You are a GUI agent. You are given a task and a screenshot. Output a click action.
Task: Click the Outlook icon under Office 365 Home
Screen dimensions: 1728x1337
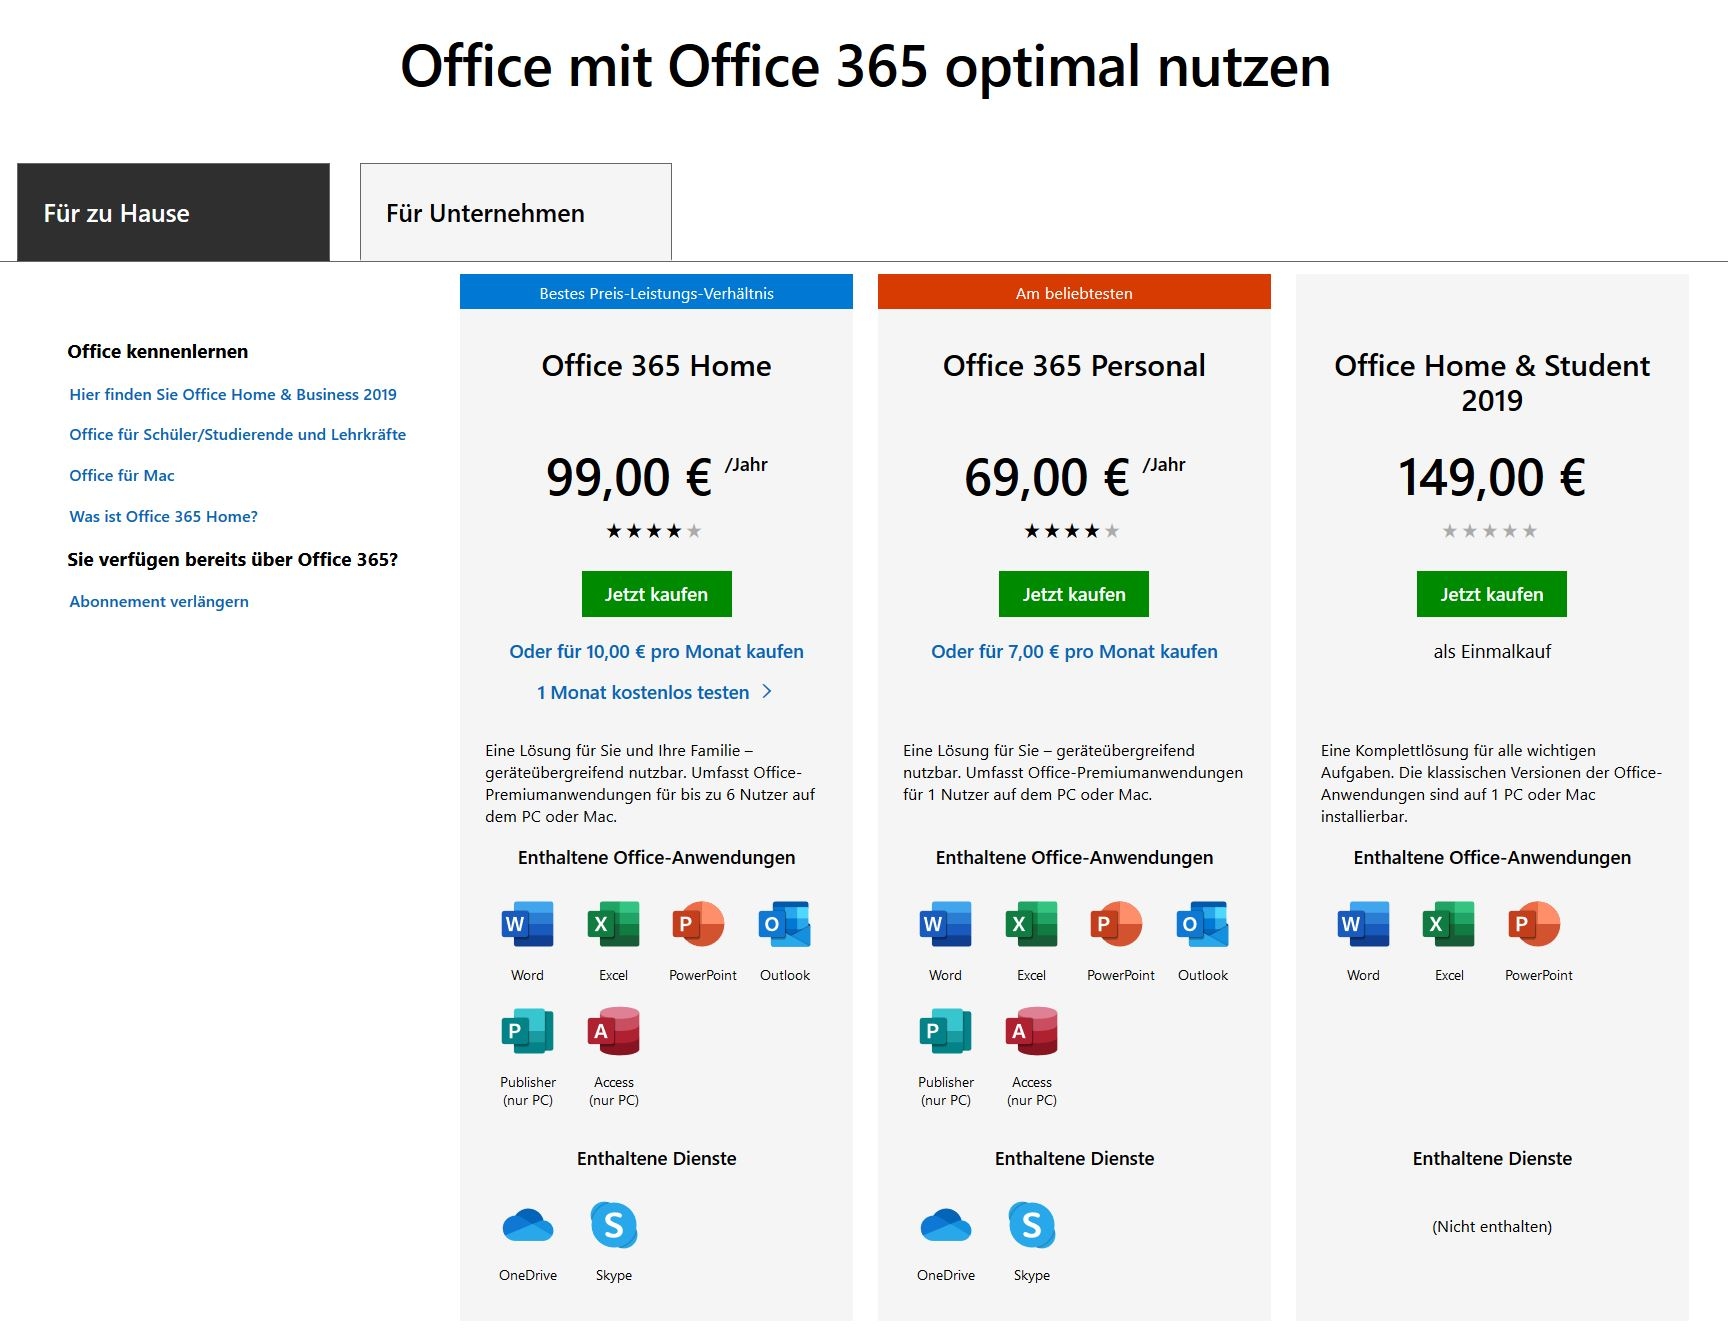[784, 924]
